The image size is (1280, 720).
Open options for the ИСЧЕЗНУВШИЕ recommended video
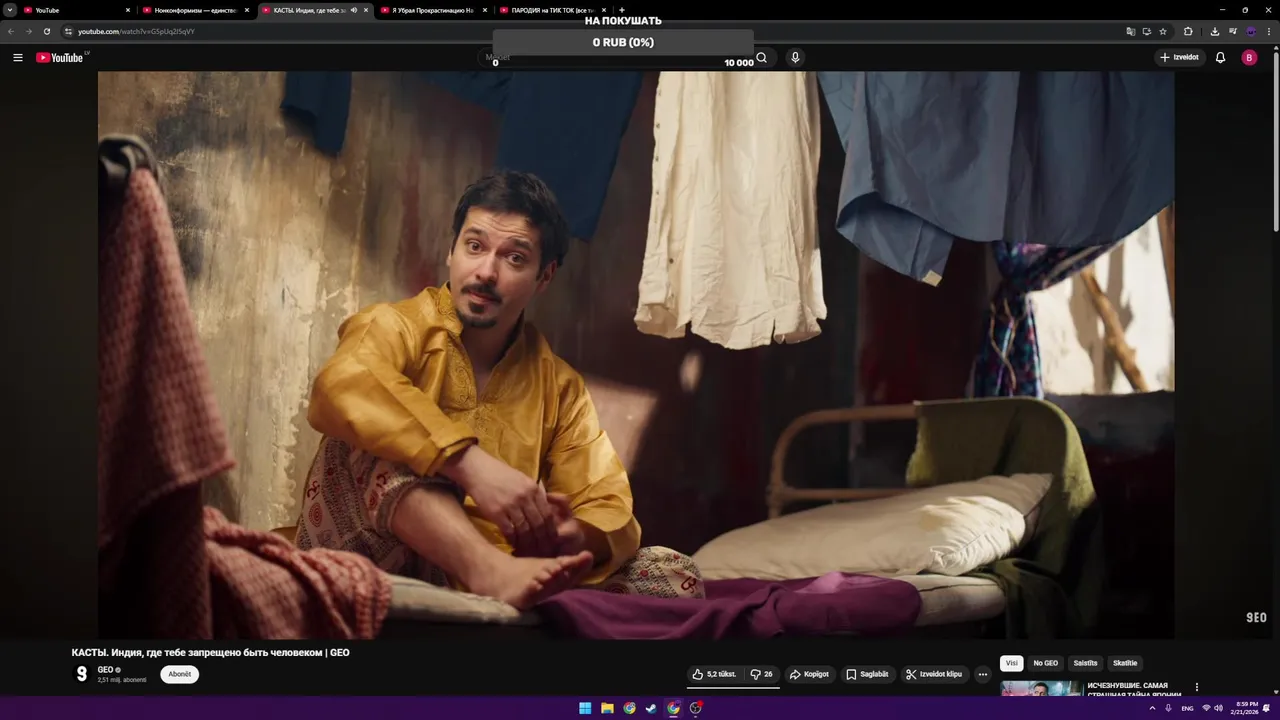point(1196,687)
